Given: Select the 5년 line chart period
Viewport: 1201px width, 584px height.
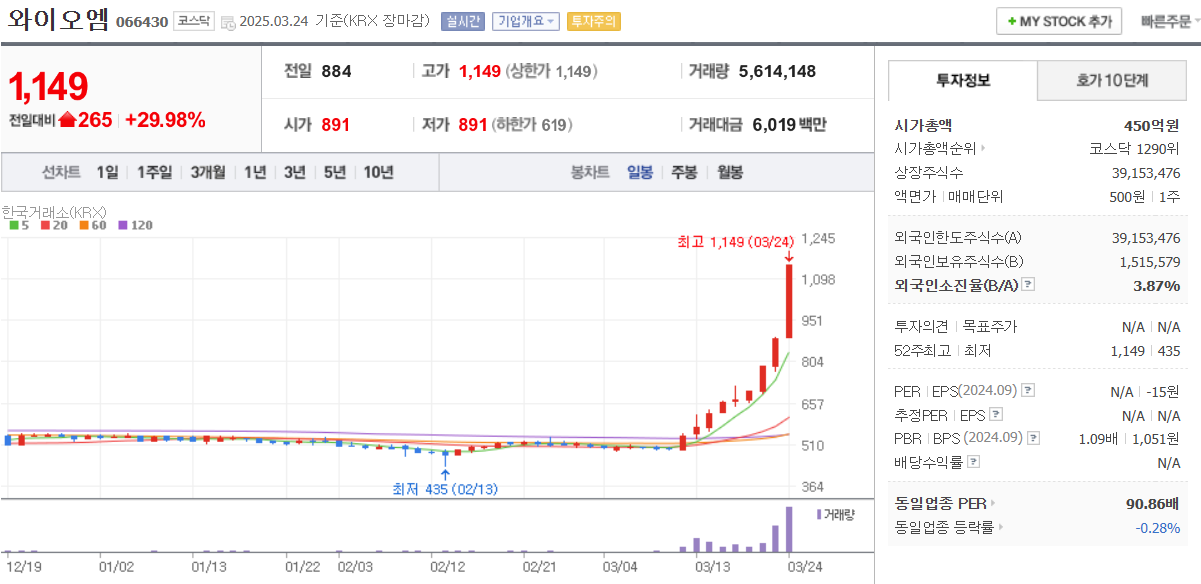Looking at the screenshot, I should 335,172.
